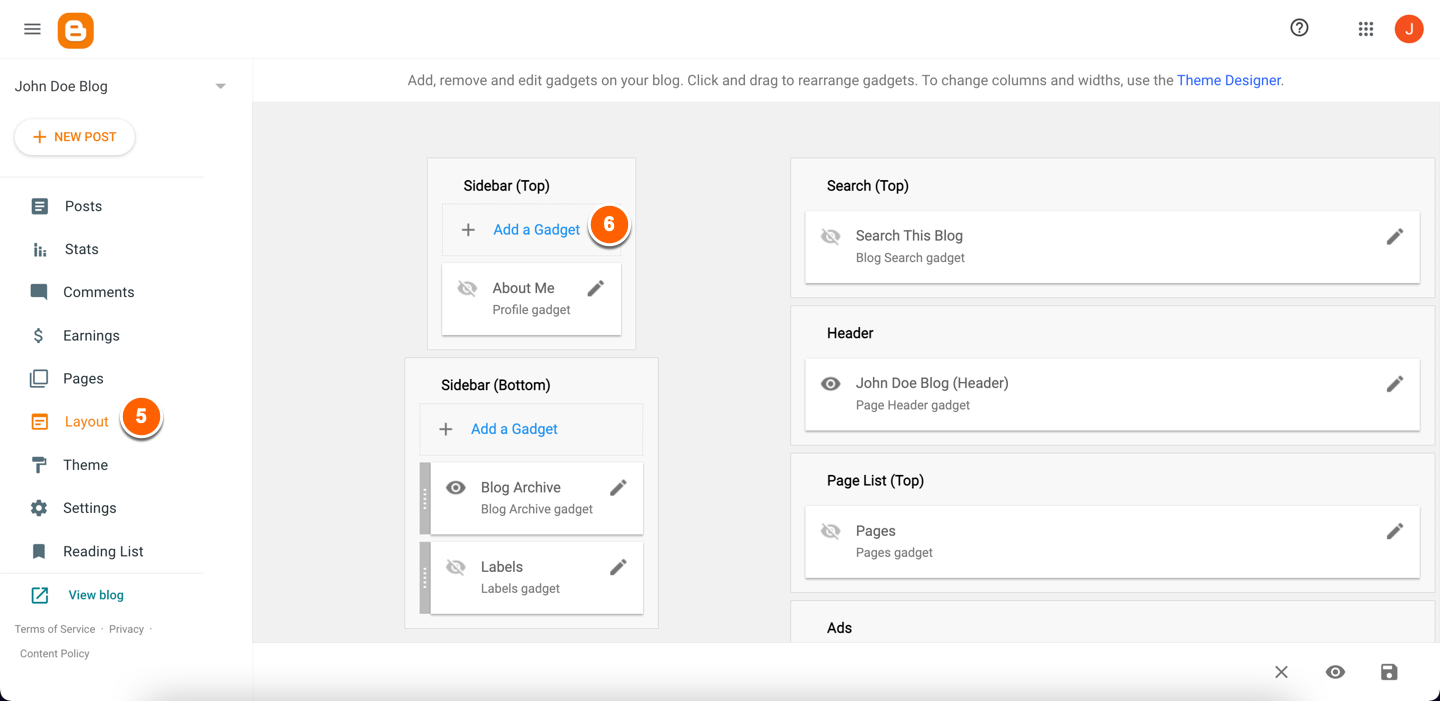Open the help question mark icon
This screenshot has height=701, width=1440.
pos(1299,28)
